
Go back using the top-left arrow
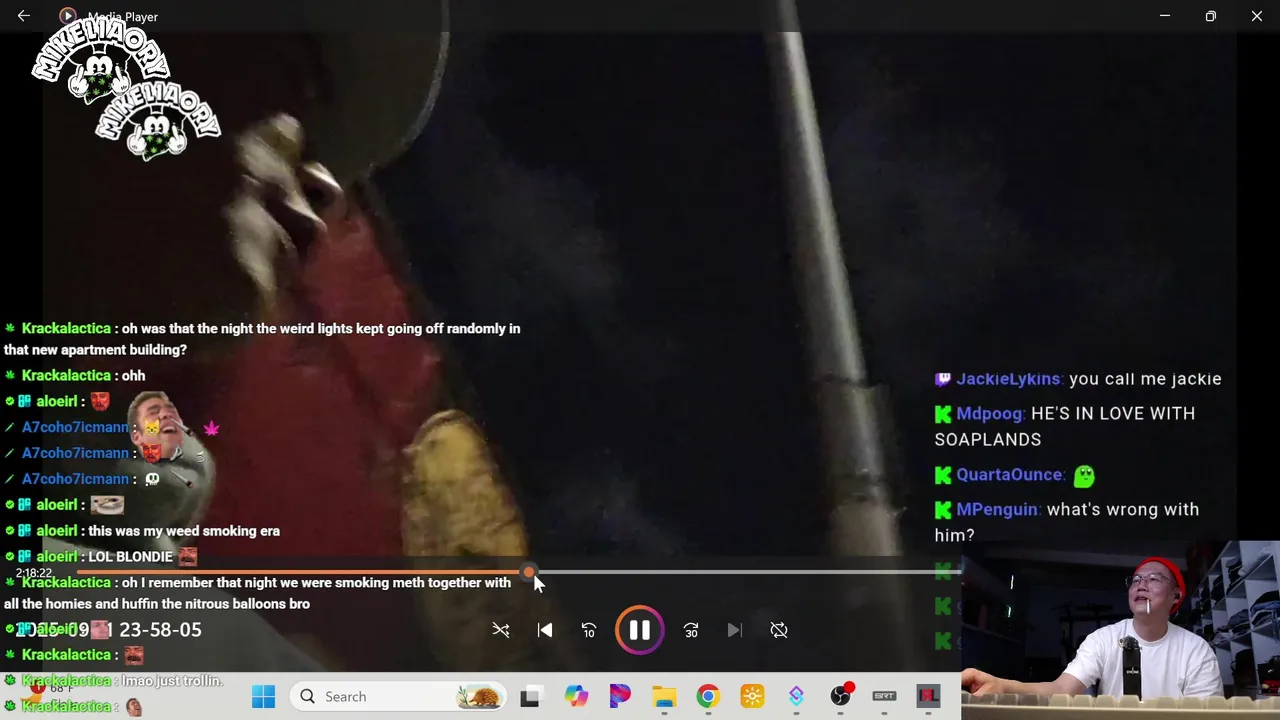[24, 16]
